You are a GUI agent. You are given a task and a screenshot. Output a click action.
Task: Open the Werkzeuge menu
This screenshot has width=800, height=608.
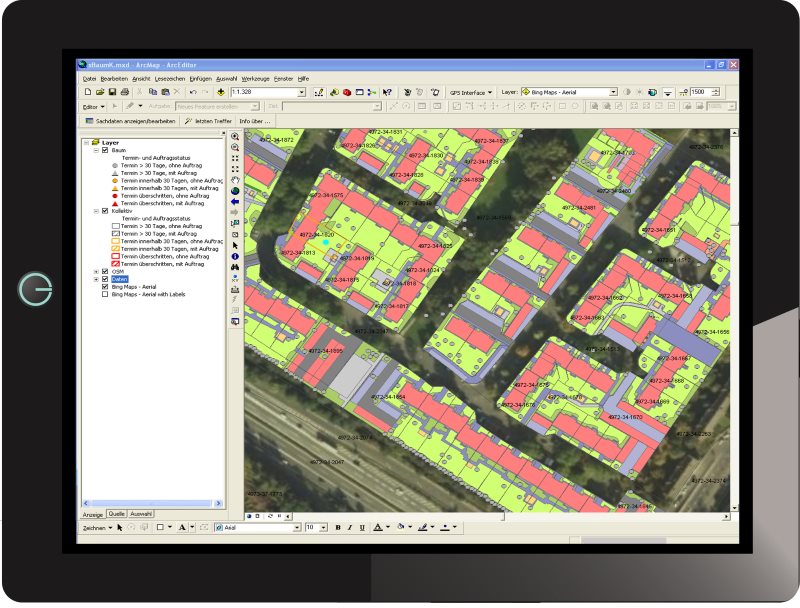click(255, 78)
